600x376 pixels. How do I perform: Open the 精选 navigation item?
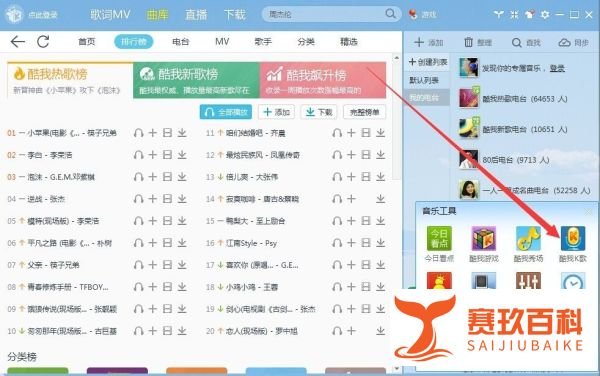click(349, 42)
